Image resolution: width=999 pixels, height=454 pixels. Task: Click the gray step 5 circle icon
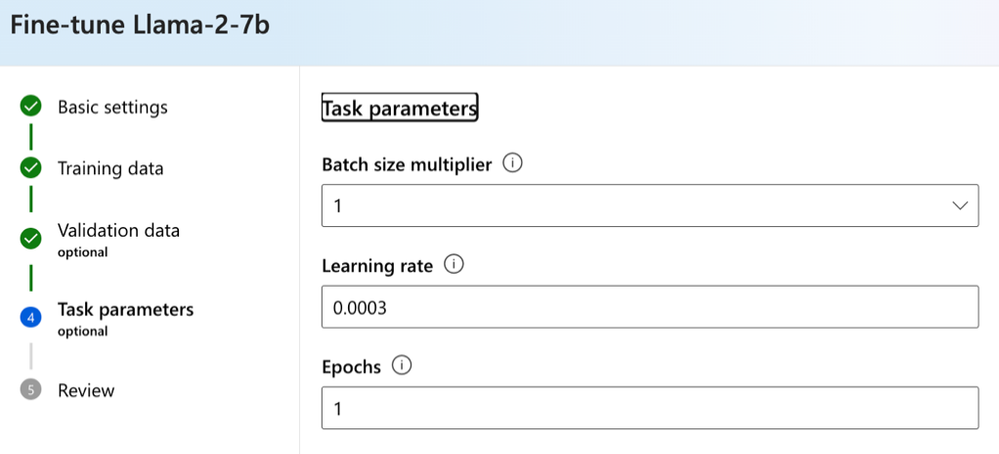click(x=31, y=390)
